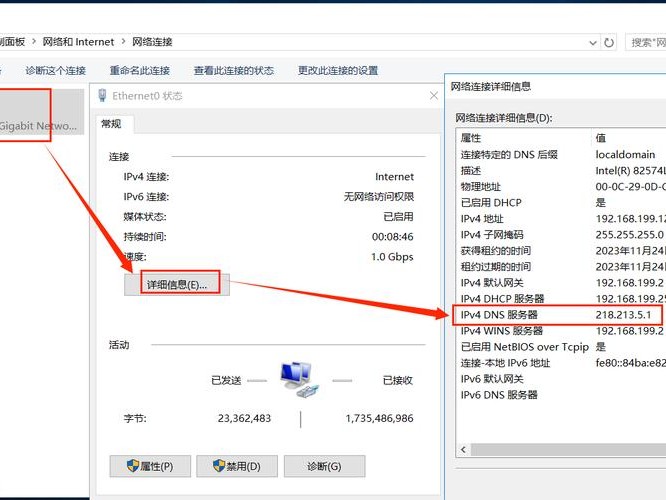Close the Ethernet0 状态 dialog
Viewport: 666px width, 500px height.
434,96
